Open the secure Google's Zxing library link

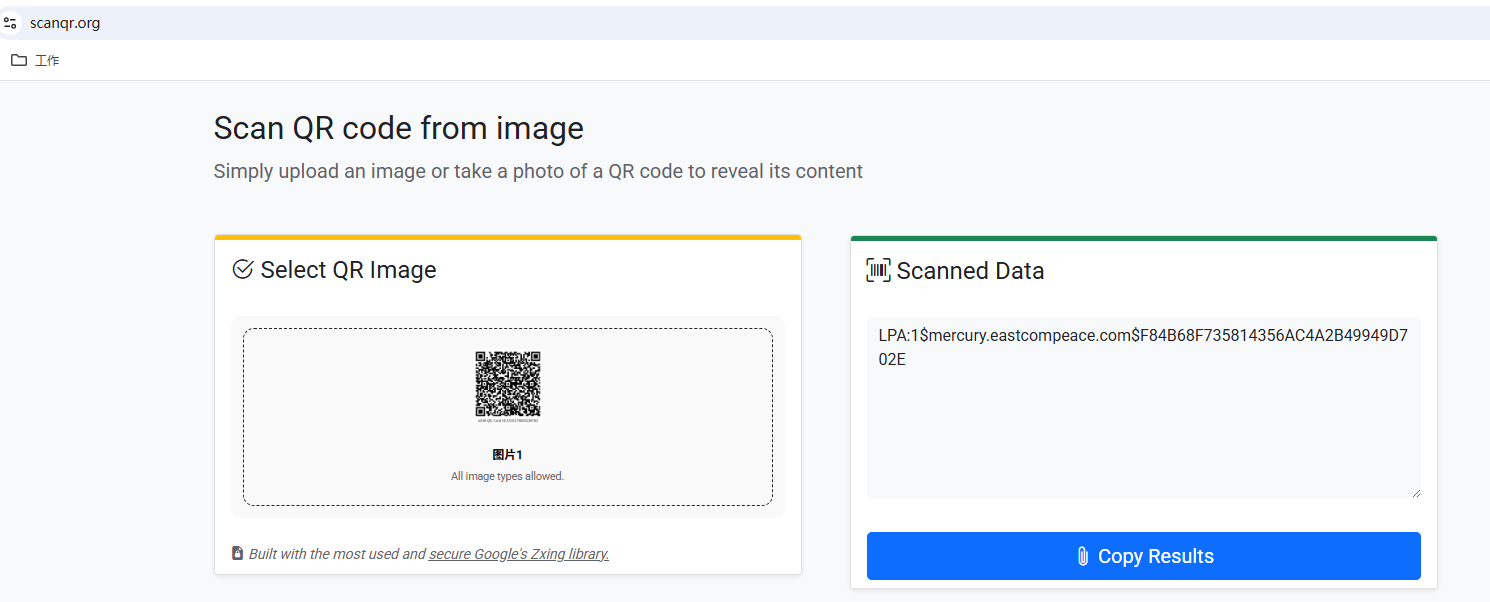[518, 553]
